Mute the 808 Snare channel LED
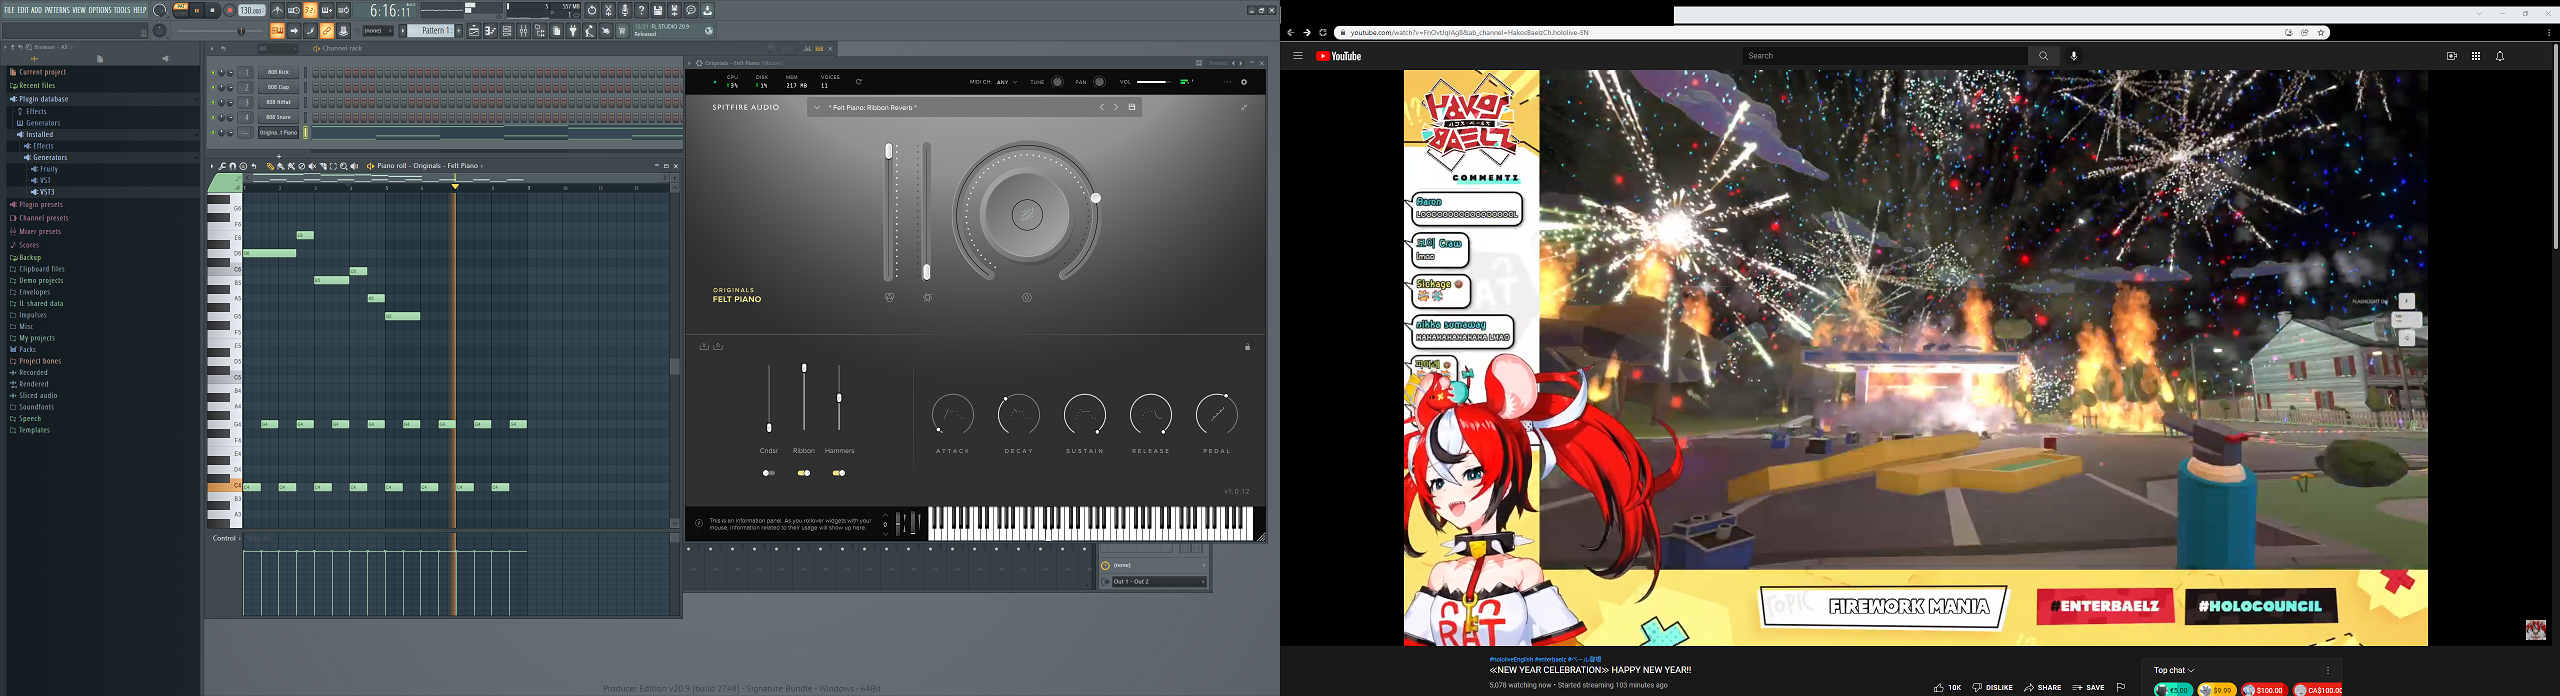Viewport: 2560px width, 696px height. click(213, 117)
